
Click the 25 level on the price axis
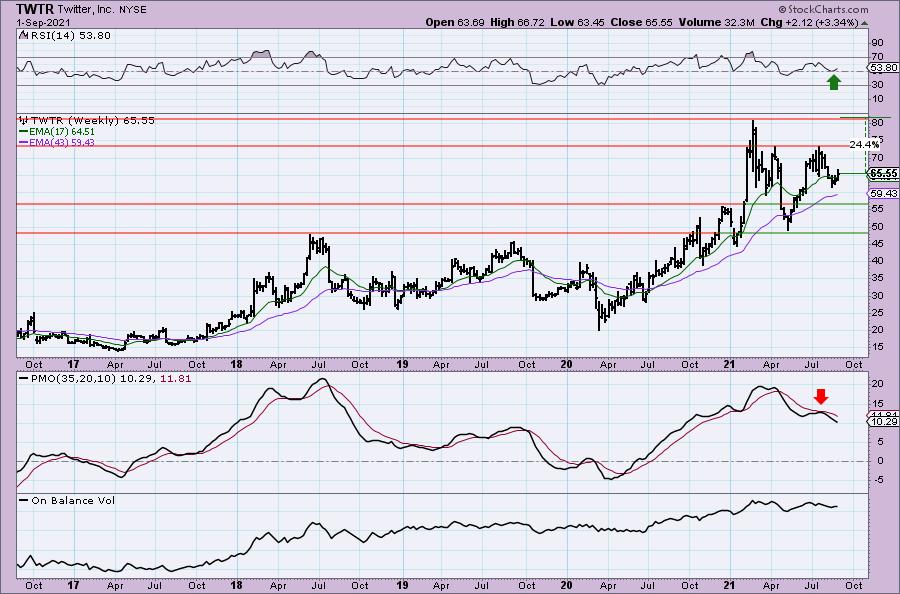(877, 312)
